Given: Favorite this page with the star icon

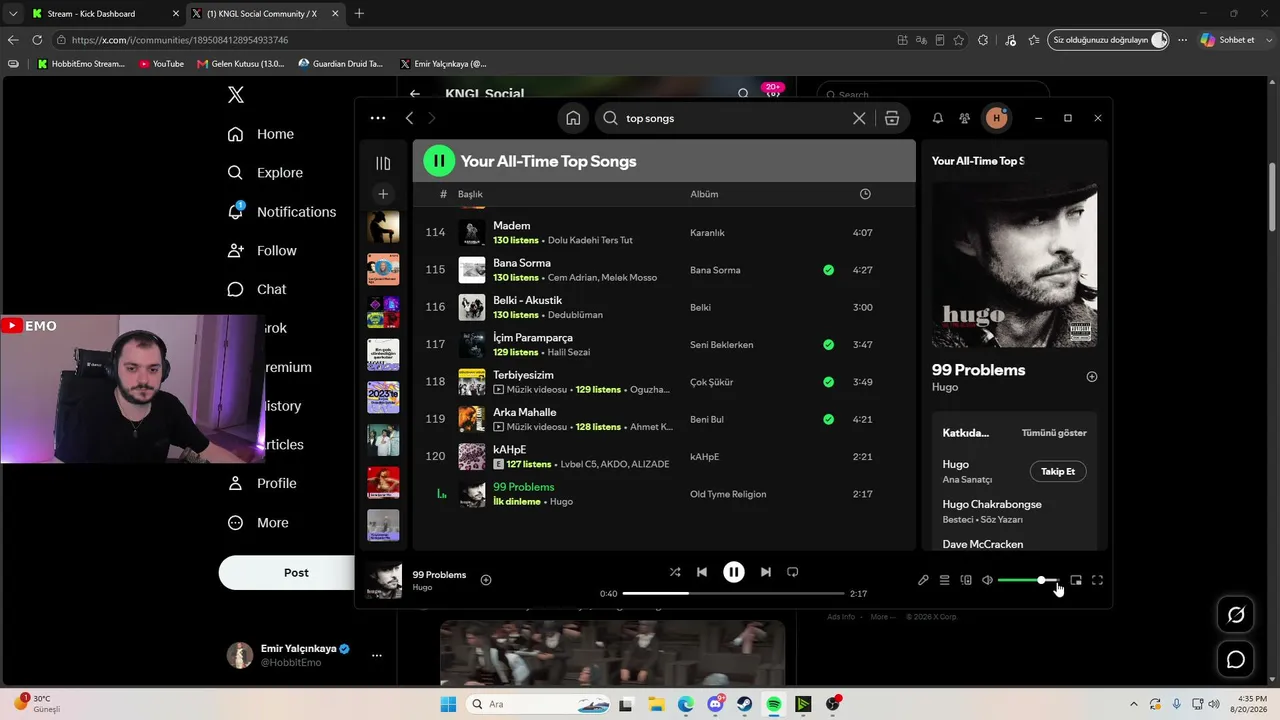Looking at the screenshot, I should pos(959,40).
